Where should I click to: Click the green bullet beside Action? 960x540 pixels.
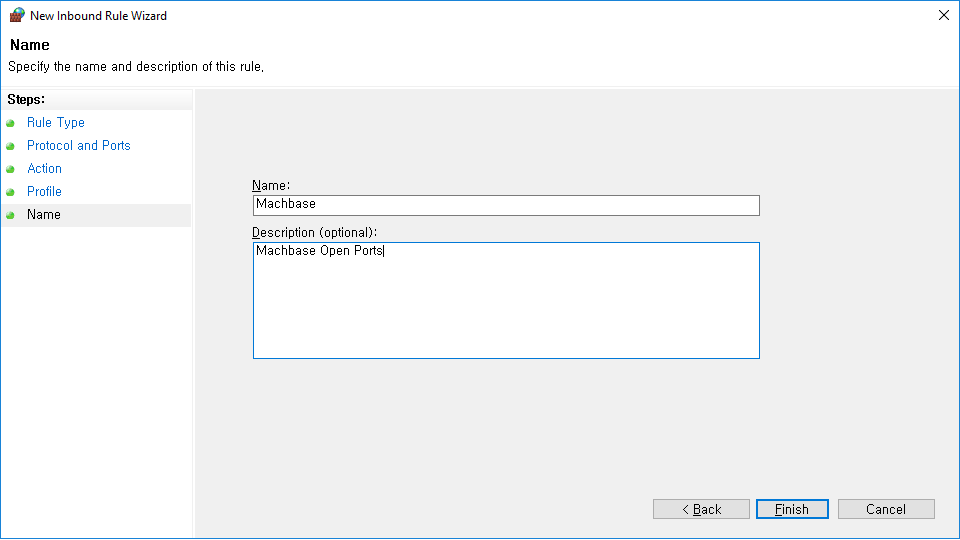click(x=11, y=169)
